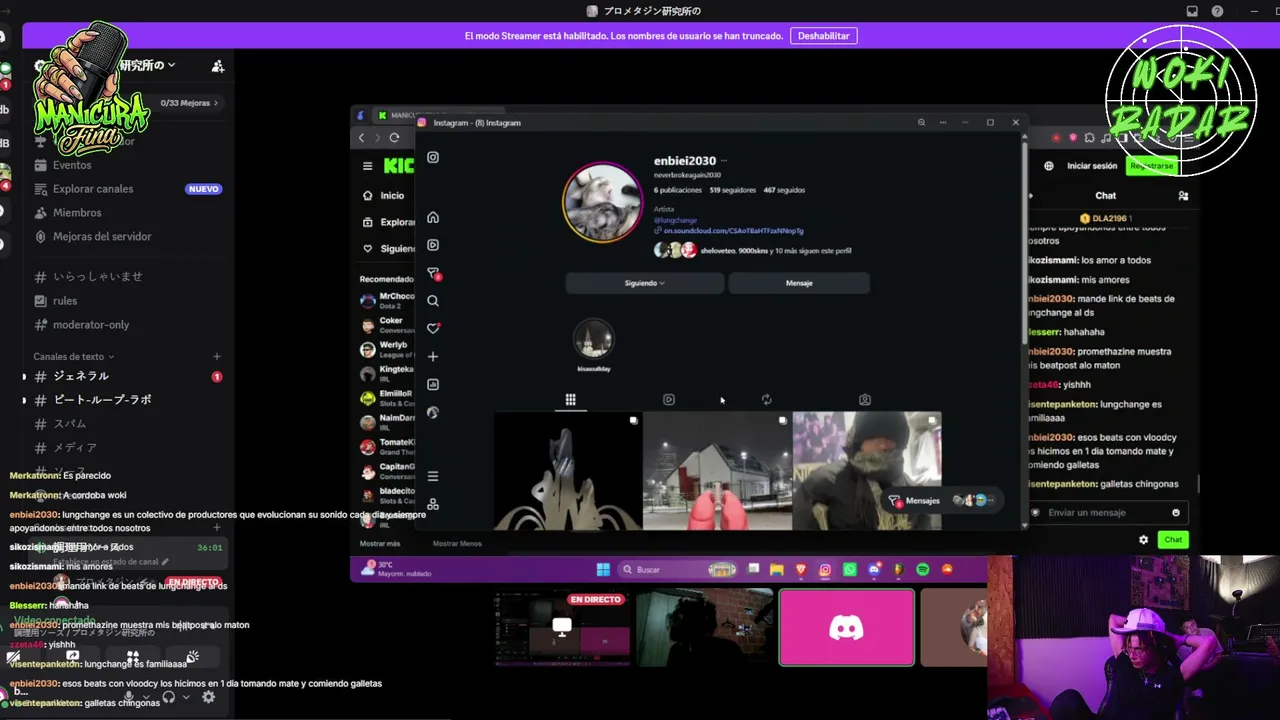Open the Kick language globe icon
1280x720 pixels.
coord(1048,166)
